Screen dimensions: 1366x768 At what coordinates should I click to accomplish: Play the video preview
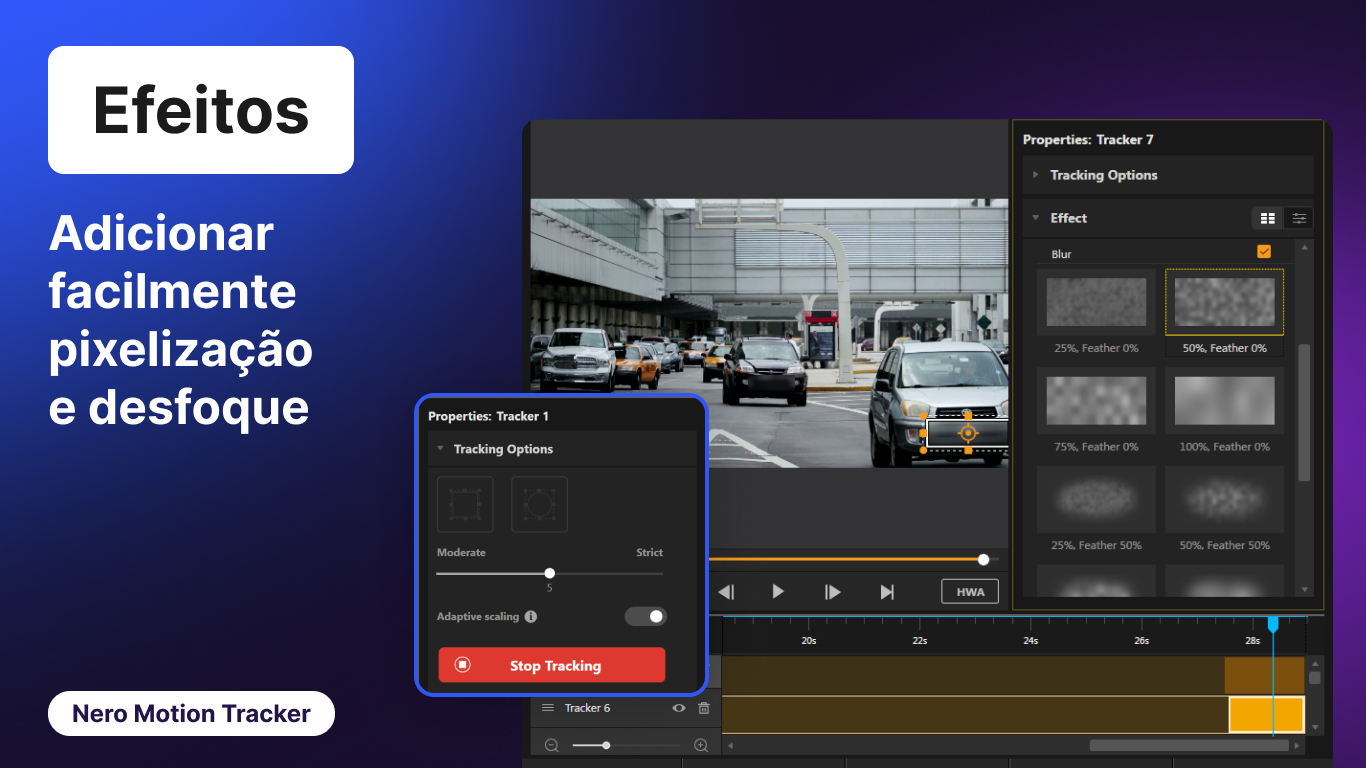[778, 592]
